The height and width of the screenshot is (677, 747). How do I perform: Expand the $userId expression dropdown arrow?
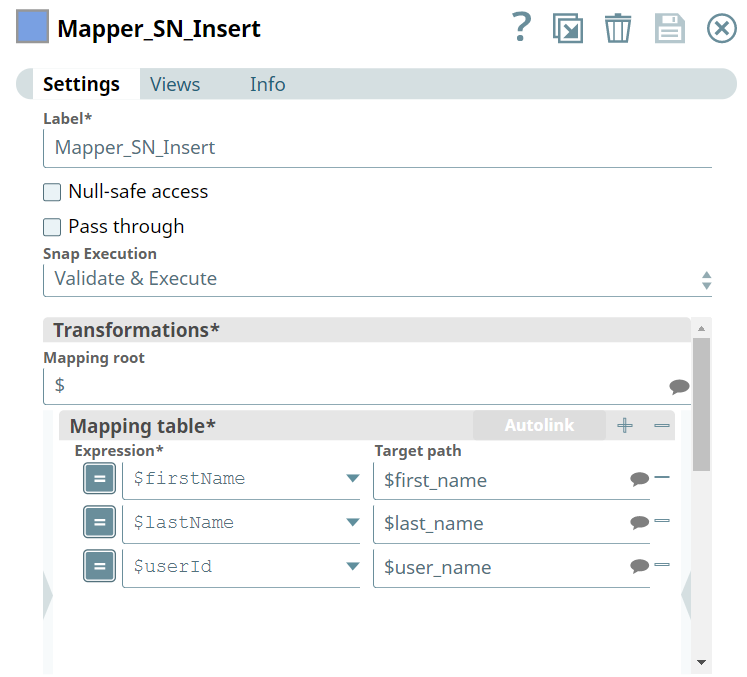(353, 566)
